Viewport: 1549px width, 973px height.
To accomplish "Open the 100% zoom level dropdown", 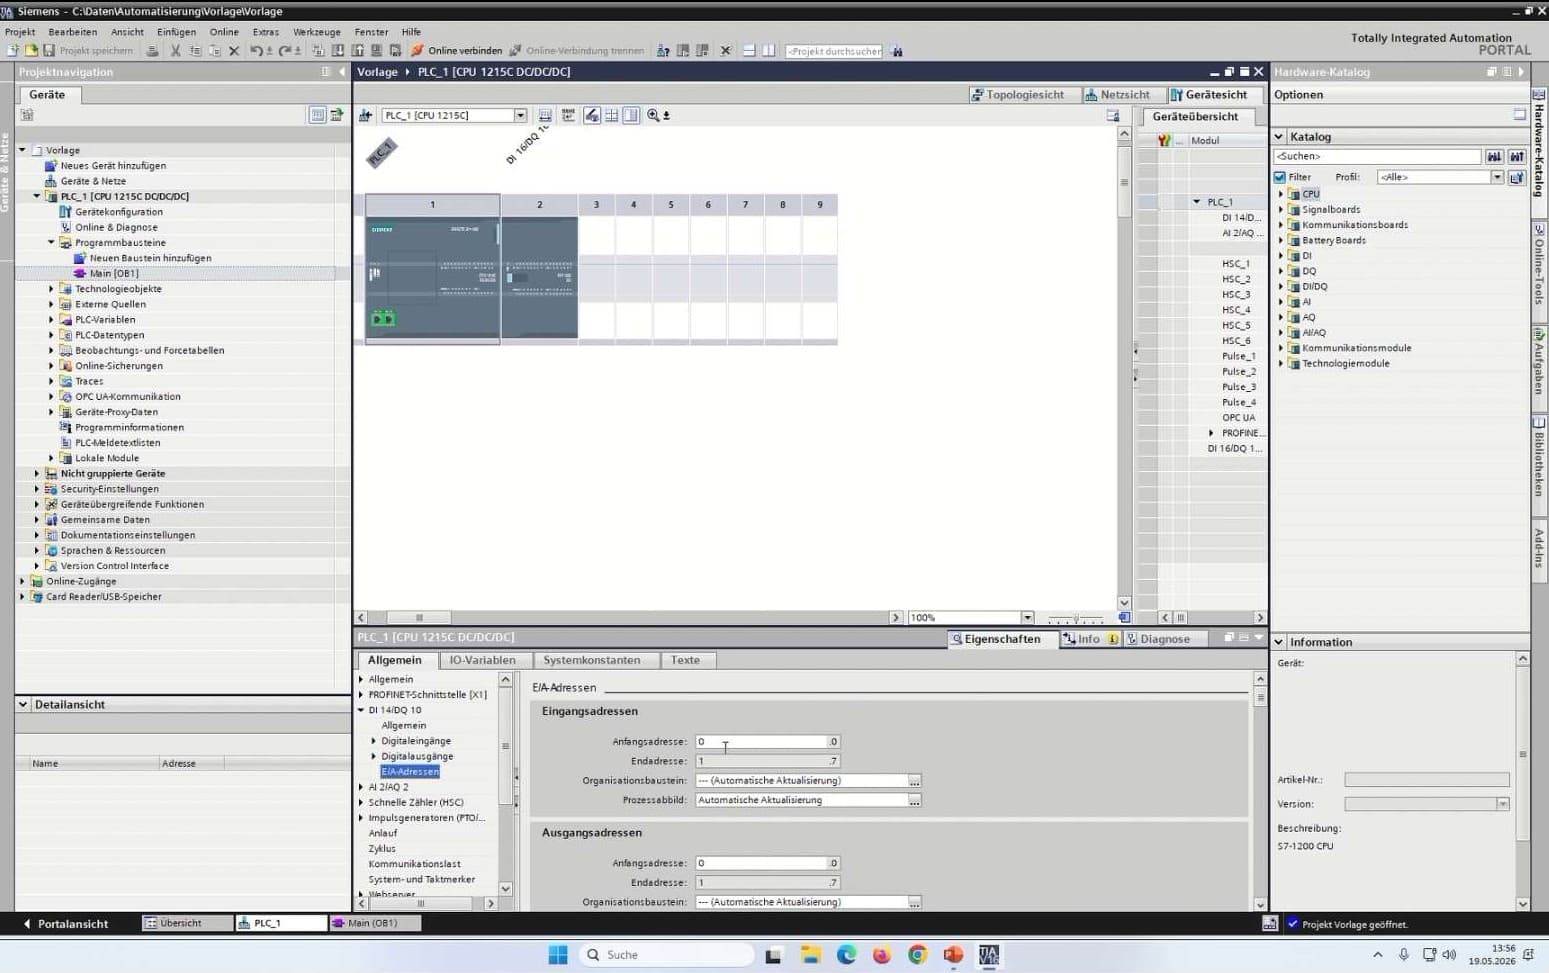I will [x=1027, y=618].
